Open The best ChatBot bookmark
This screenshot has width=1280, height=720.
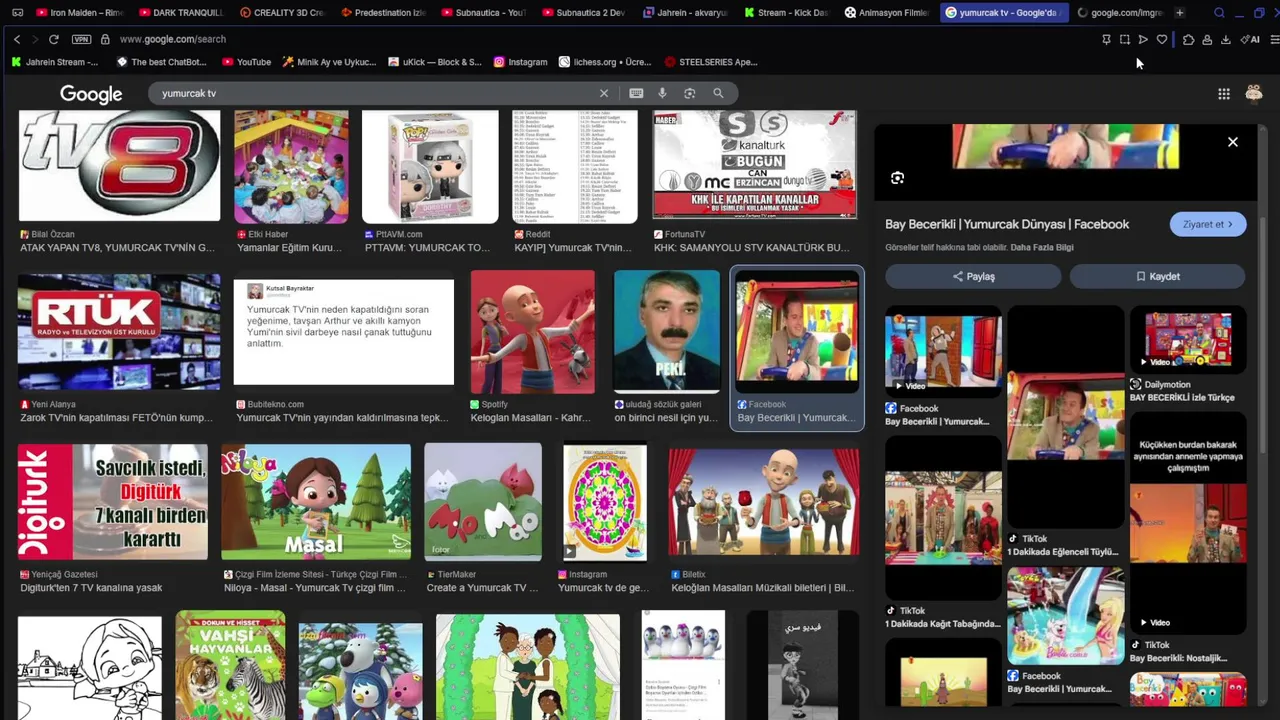(x=161, y=62)
